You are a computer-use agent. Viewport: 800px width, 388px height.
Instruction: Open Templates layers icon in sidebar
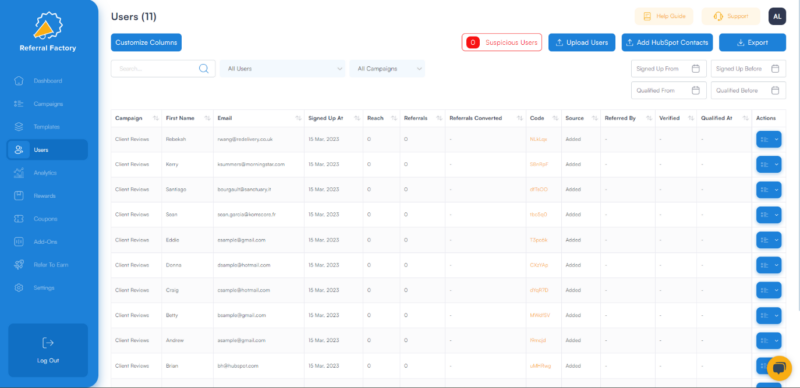point(19,127)
